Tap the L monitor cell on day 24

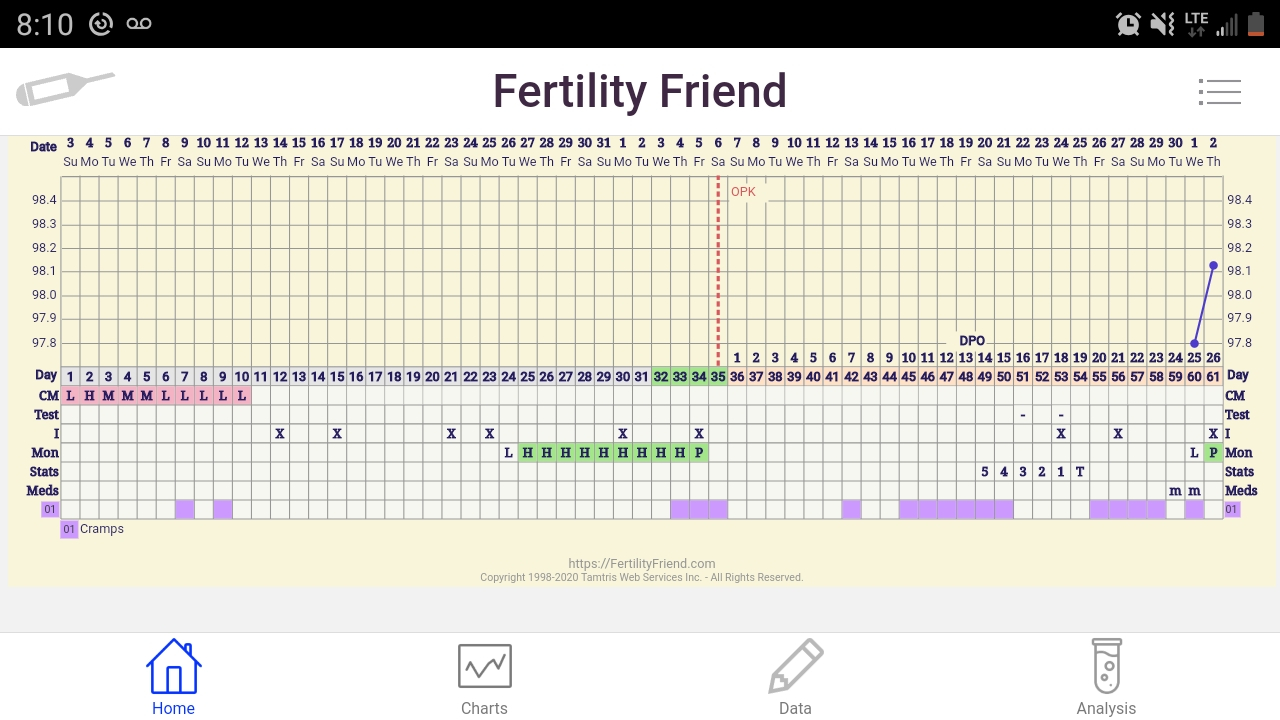click(508, 452)
